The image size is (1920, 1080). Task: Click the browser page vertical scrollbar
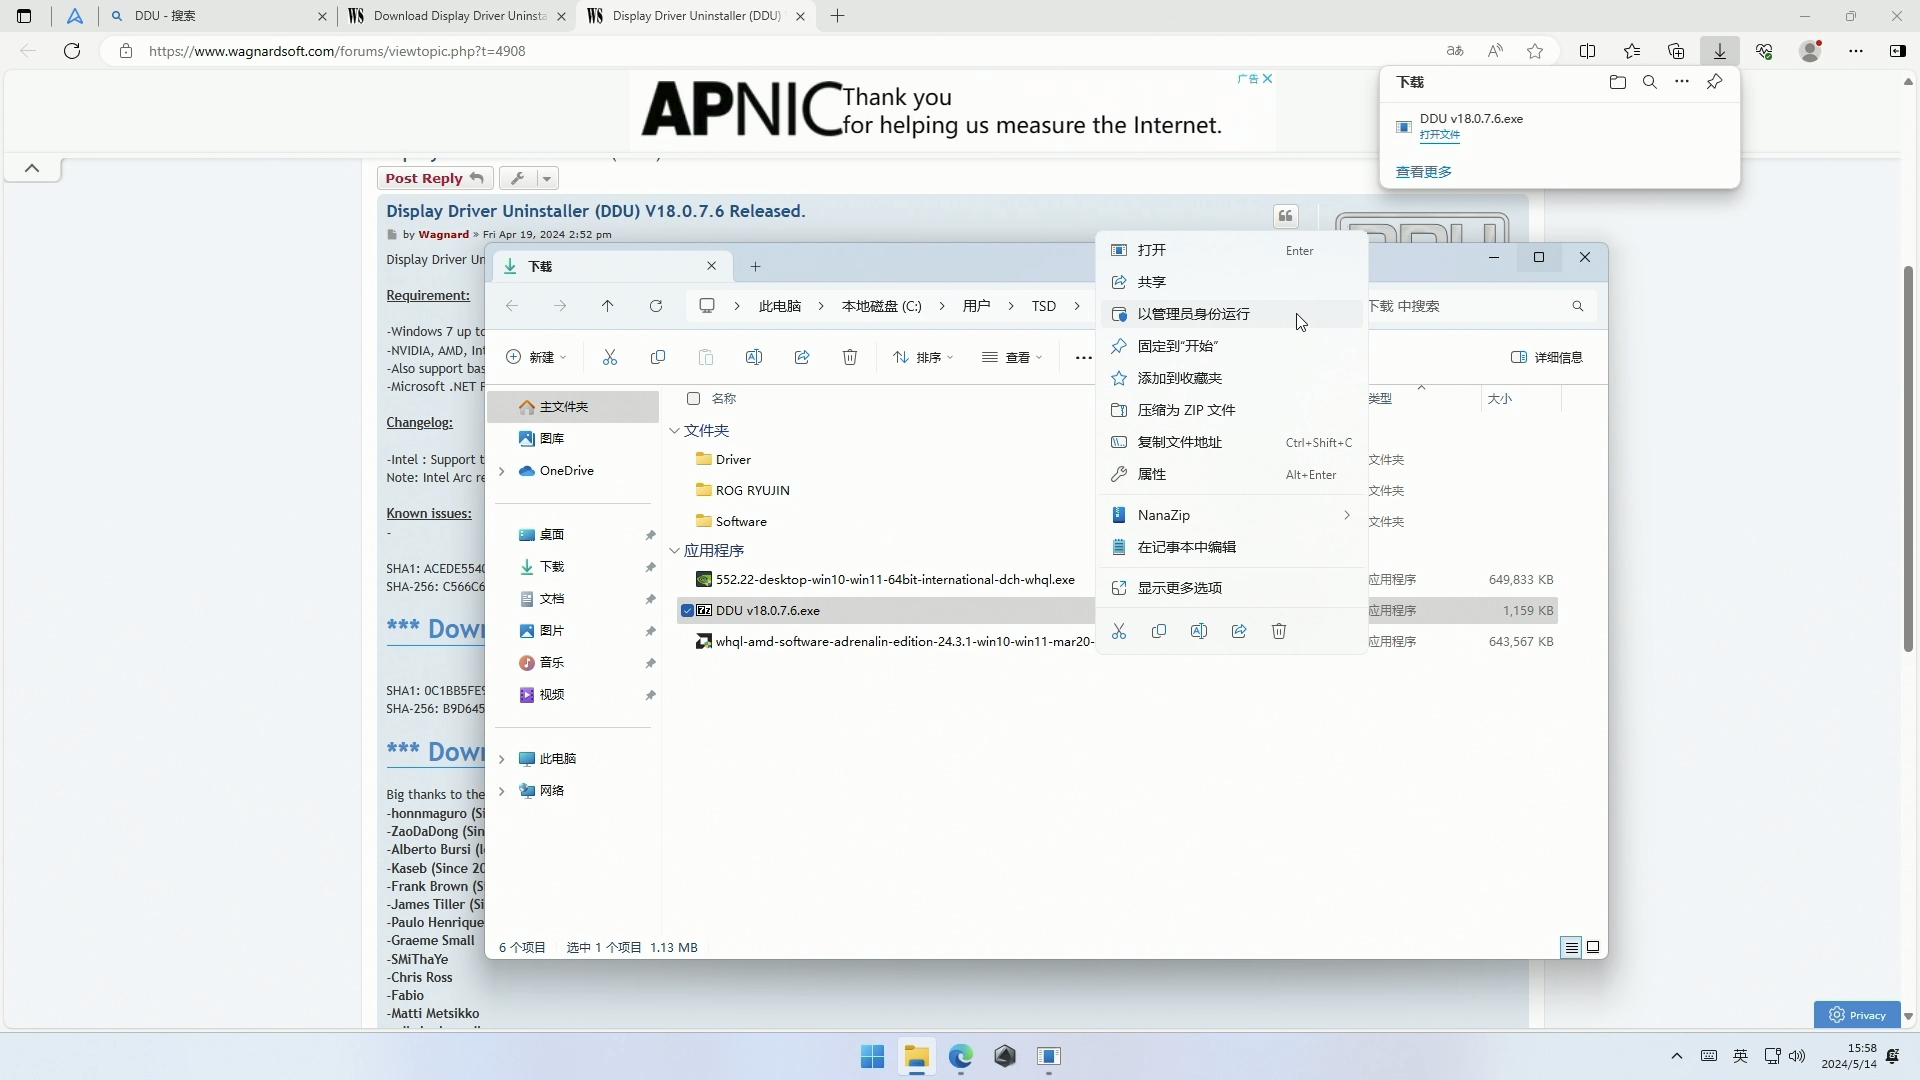(1908, 460)
